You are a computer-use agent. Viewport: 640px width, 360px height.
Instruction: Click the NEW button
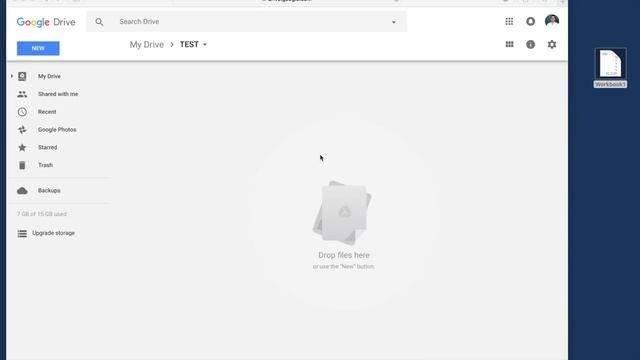38,48
